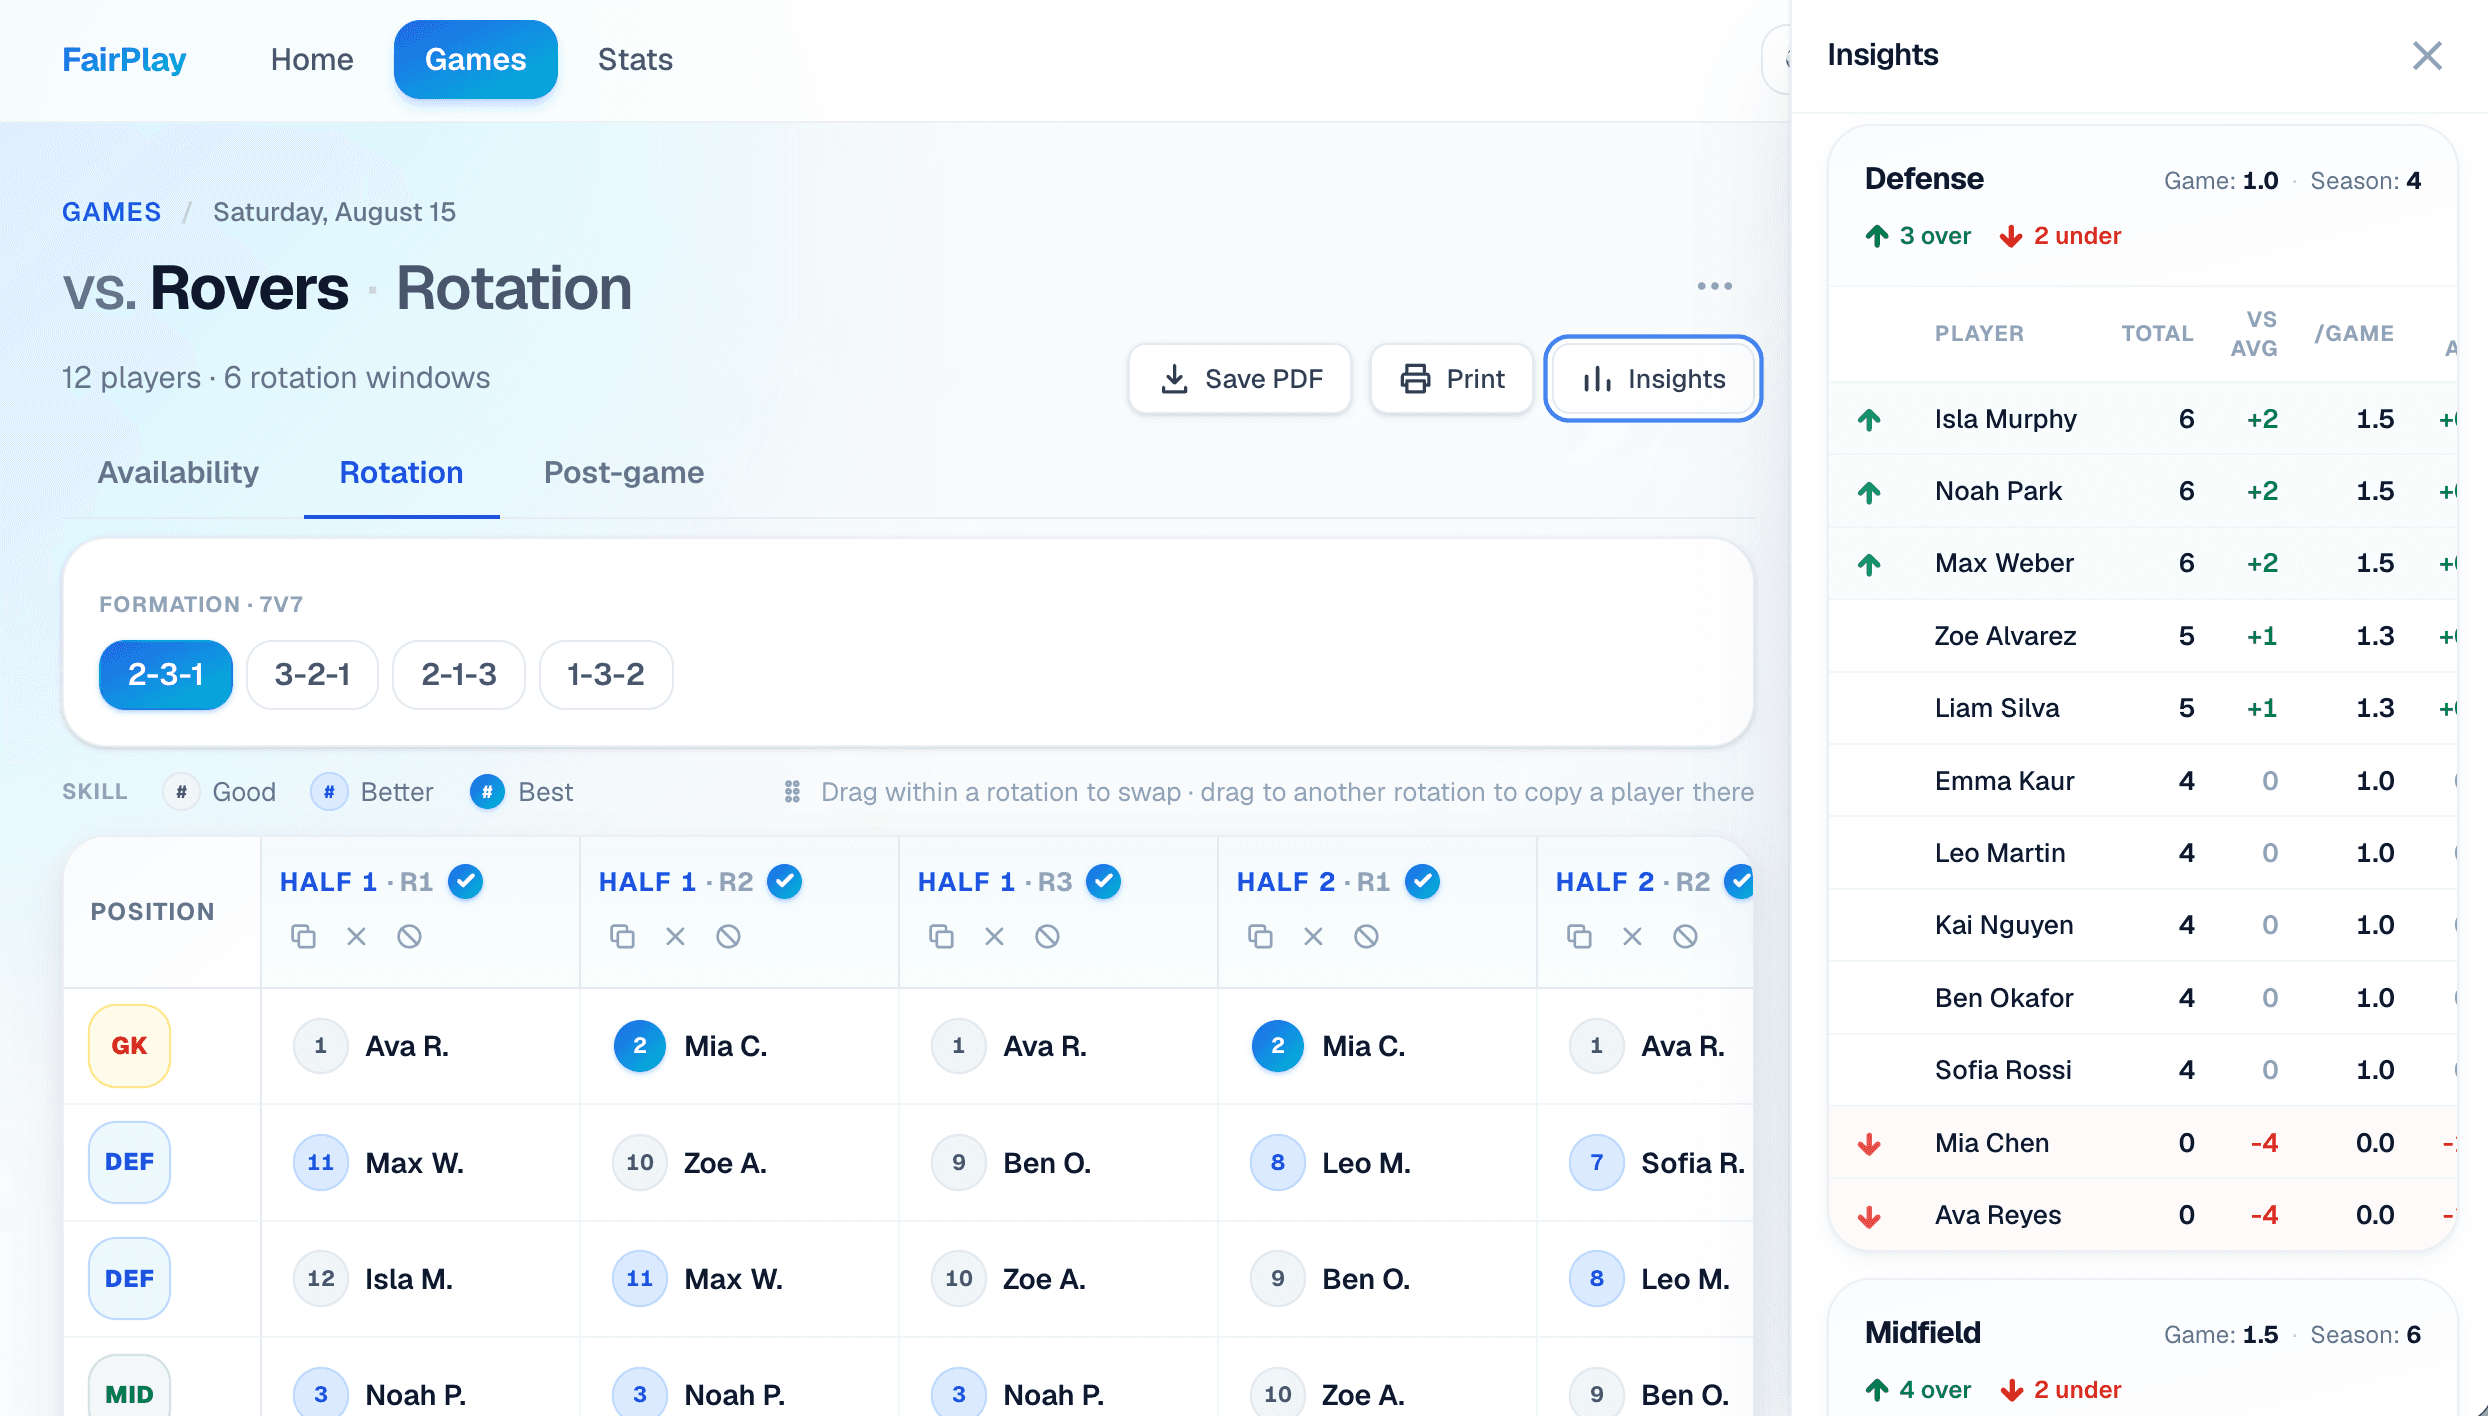The height and width of the screenshot is (1416, 2488).
Task: Click the block icon under Half 2 R1
Action: [x=1366, y=936]
